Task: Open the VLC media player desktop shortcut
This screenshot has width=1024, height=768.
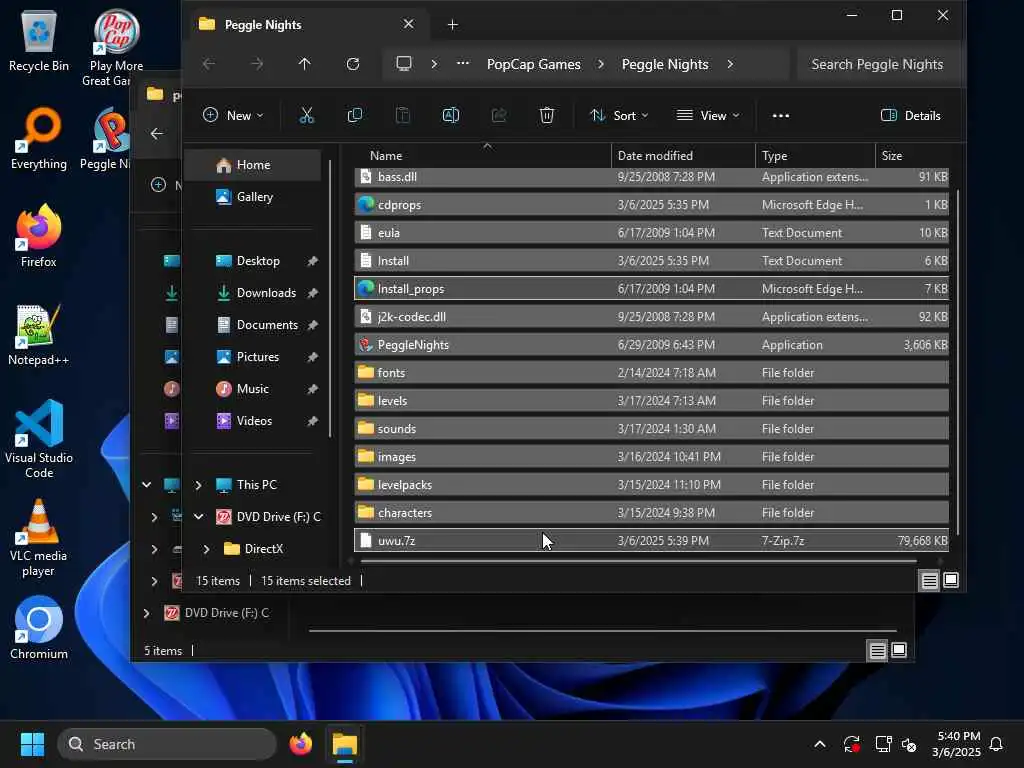Action: [39, 538]
